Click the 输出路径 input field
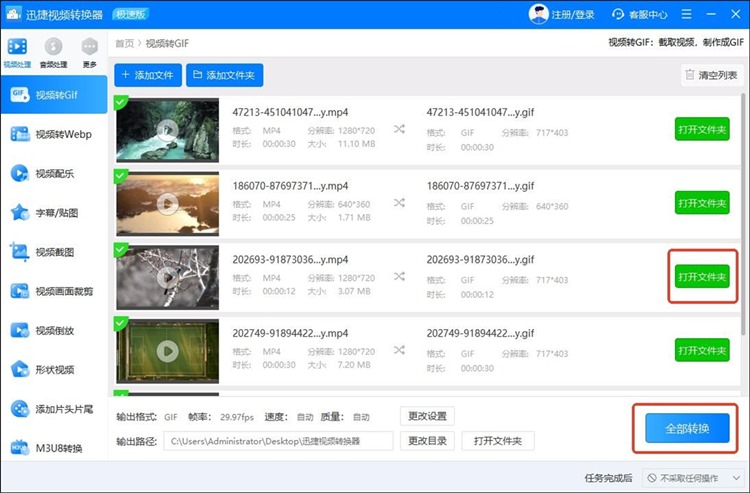750x493 pixels. click(278, 441)
